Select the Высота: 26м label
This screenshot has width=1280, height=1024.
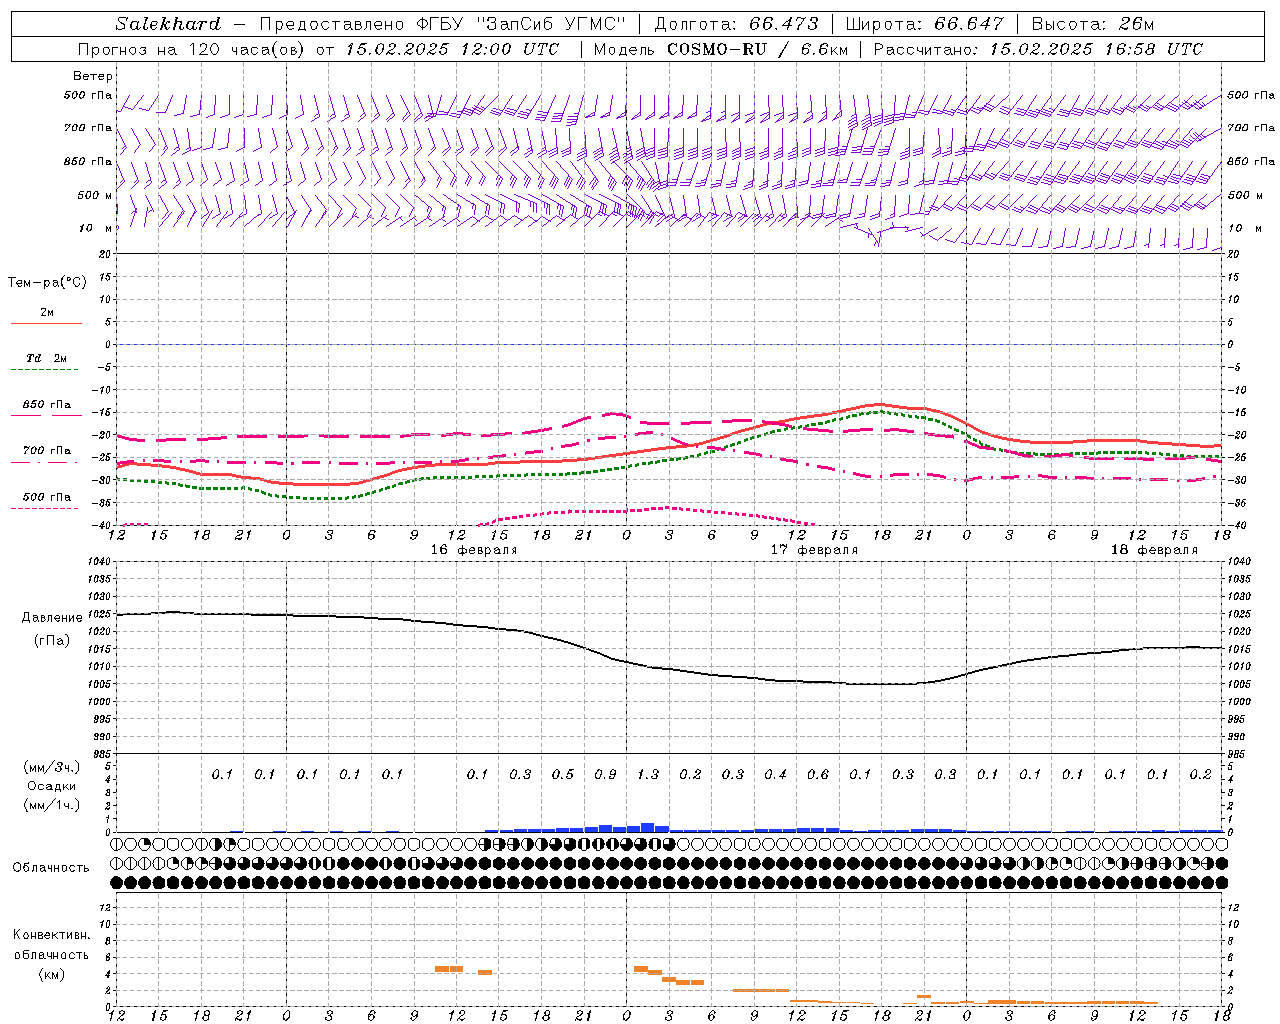point(1092,24)
